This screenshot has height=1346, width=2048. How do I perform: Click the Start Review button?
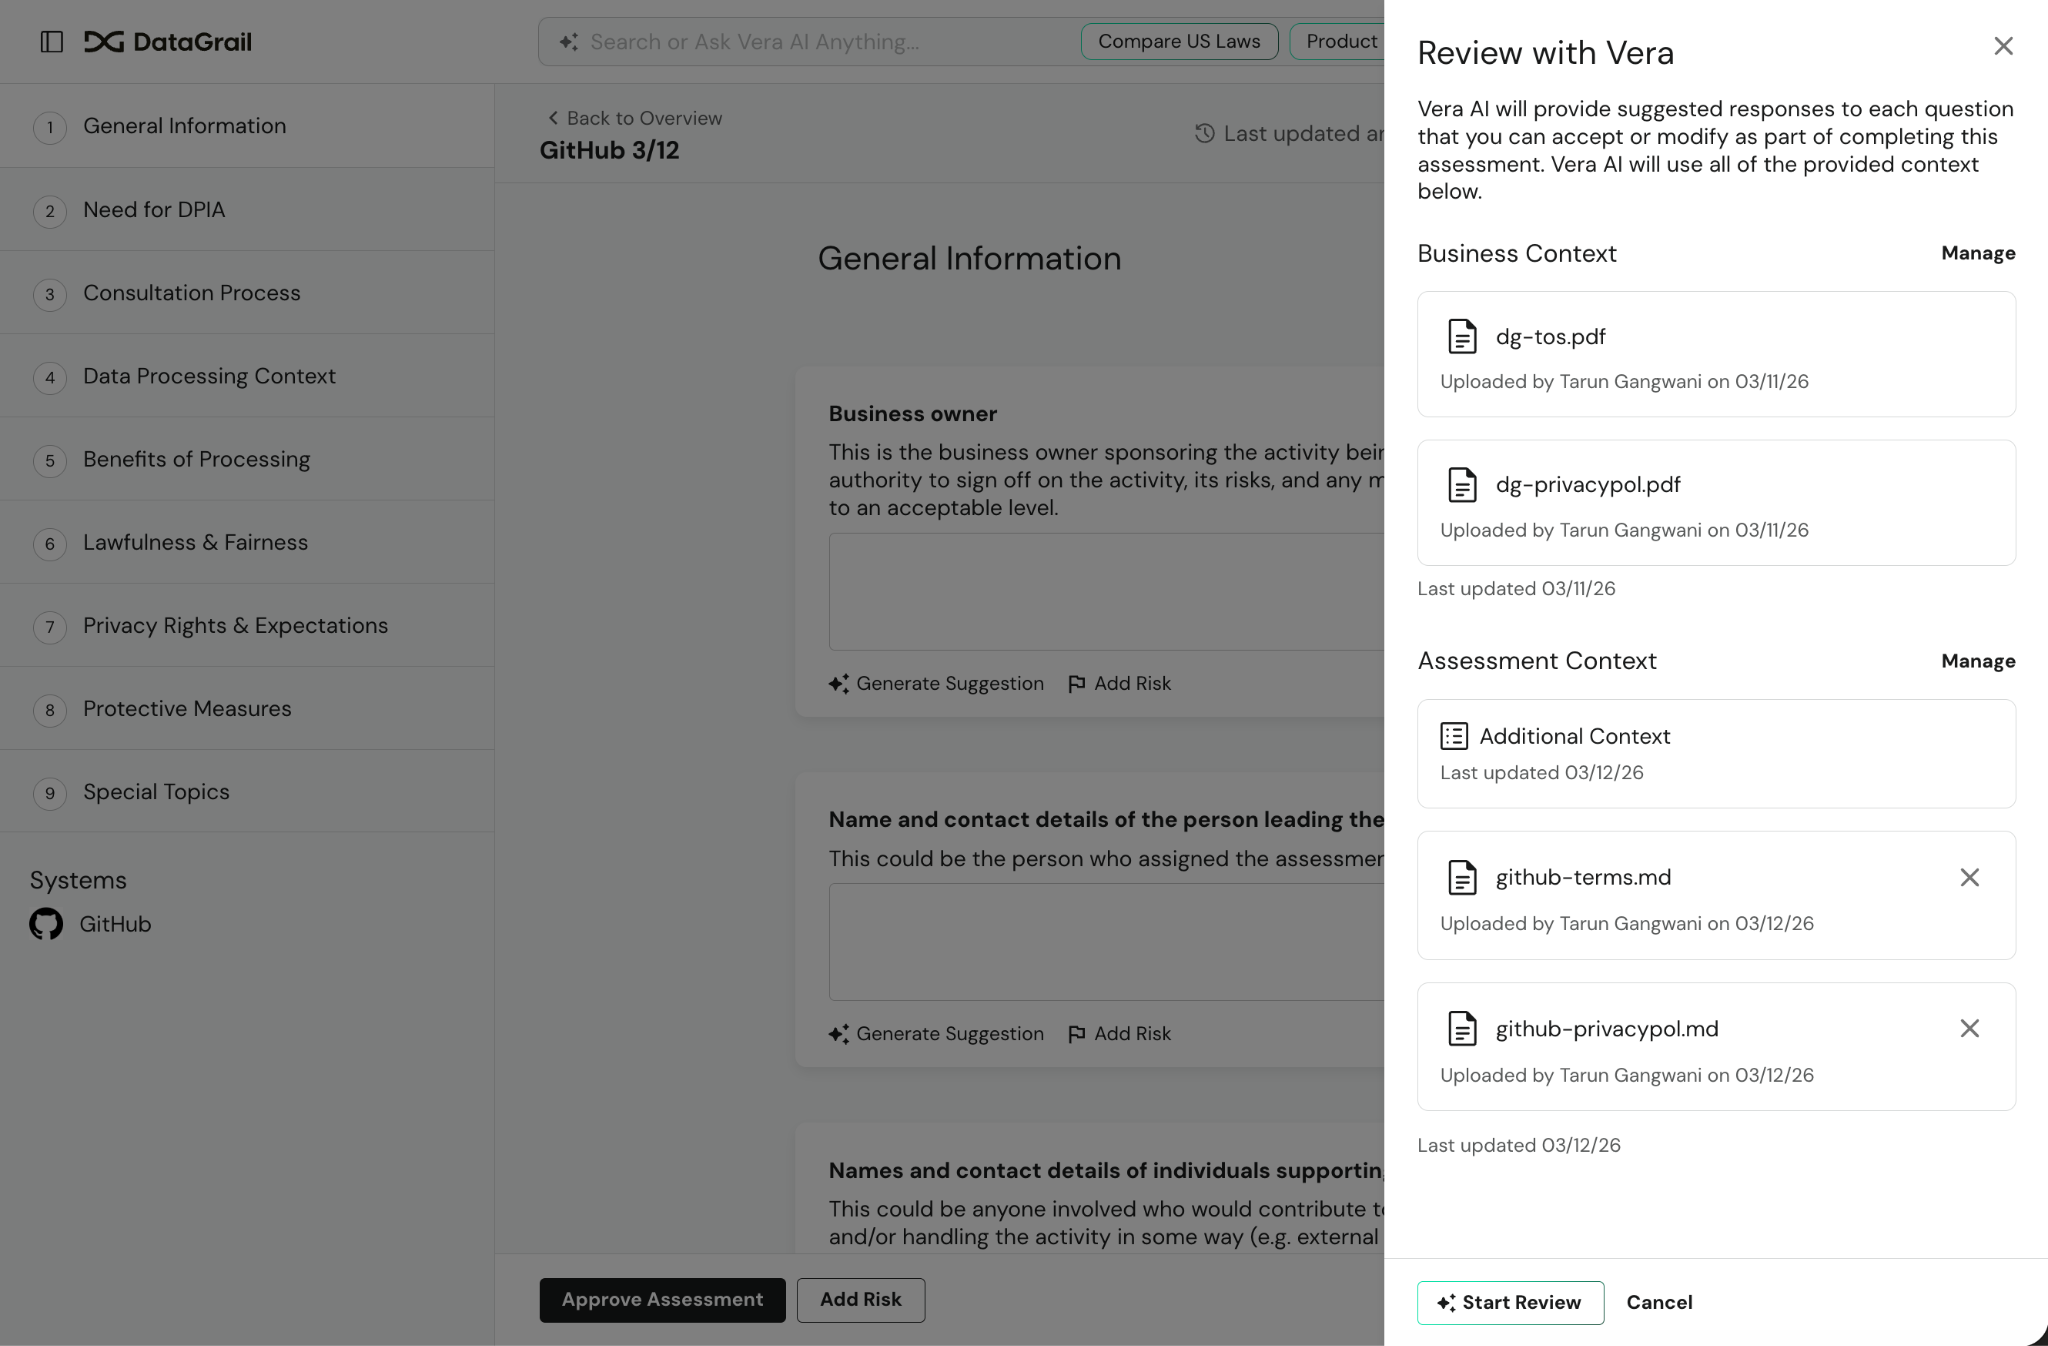(x=1510, y=1302)
